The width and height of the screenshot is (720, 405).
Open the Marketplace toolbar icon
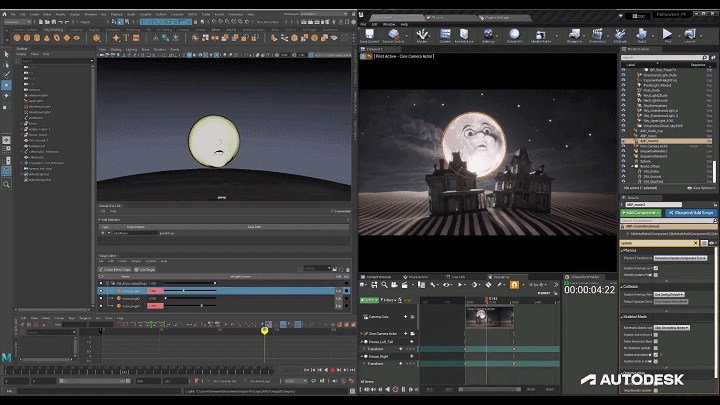pos(464,34)
